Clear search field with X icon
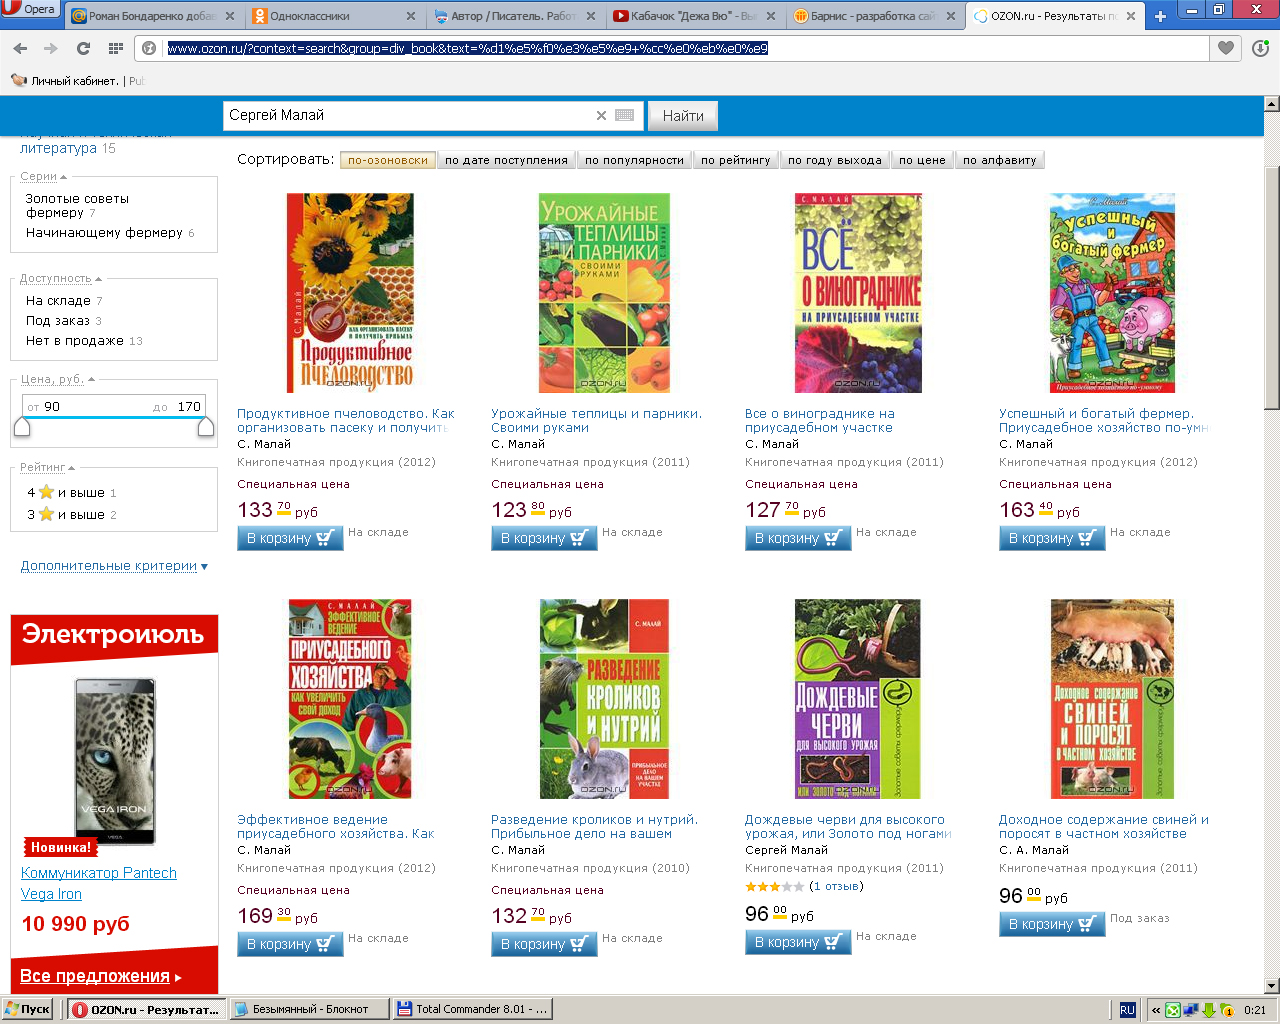This screenshot has height=1024, width=1280. [x=601, y=115]
